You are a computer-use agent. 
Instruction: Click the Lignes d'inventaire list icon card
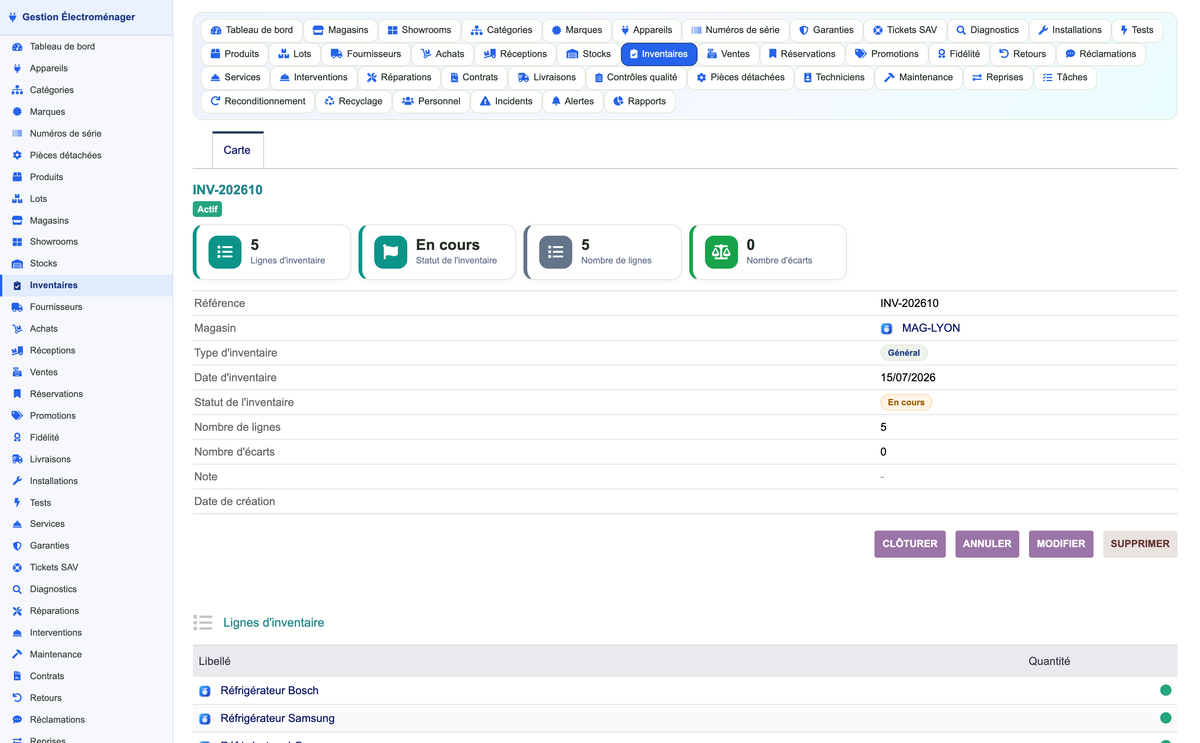[225, 252]
